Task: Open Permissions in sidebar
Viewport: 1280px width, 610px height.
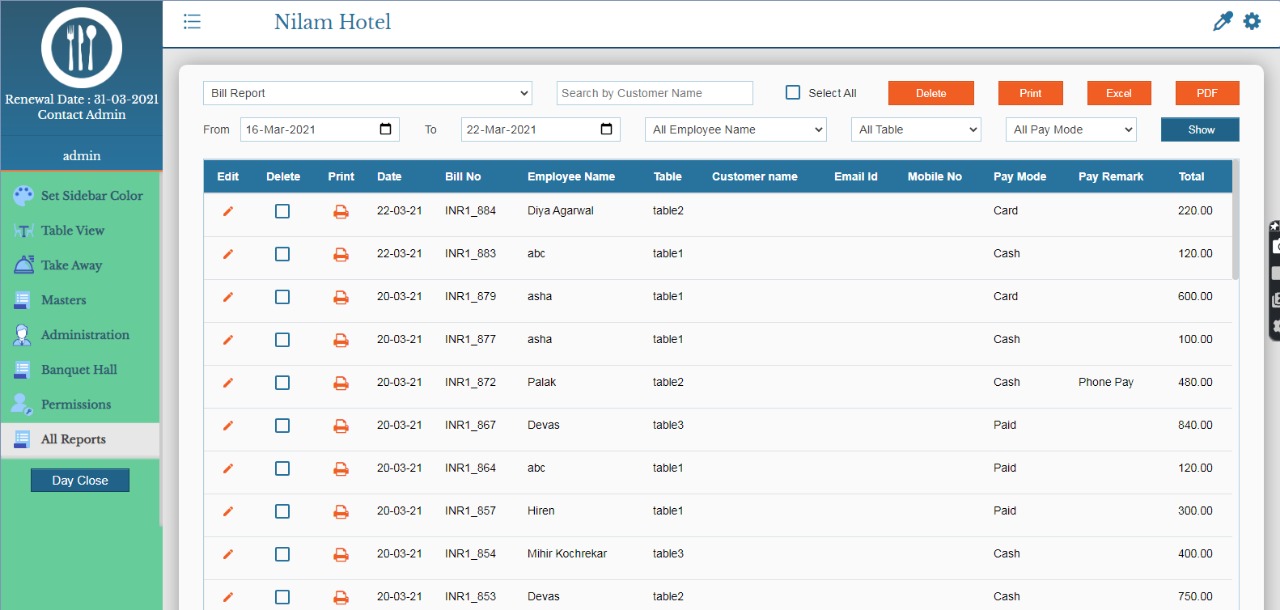Action: pos(80,405)
